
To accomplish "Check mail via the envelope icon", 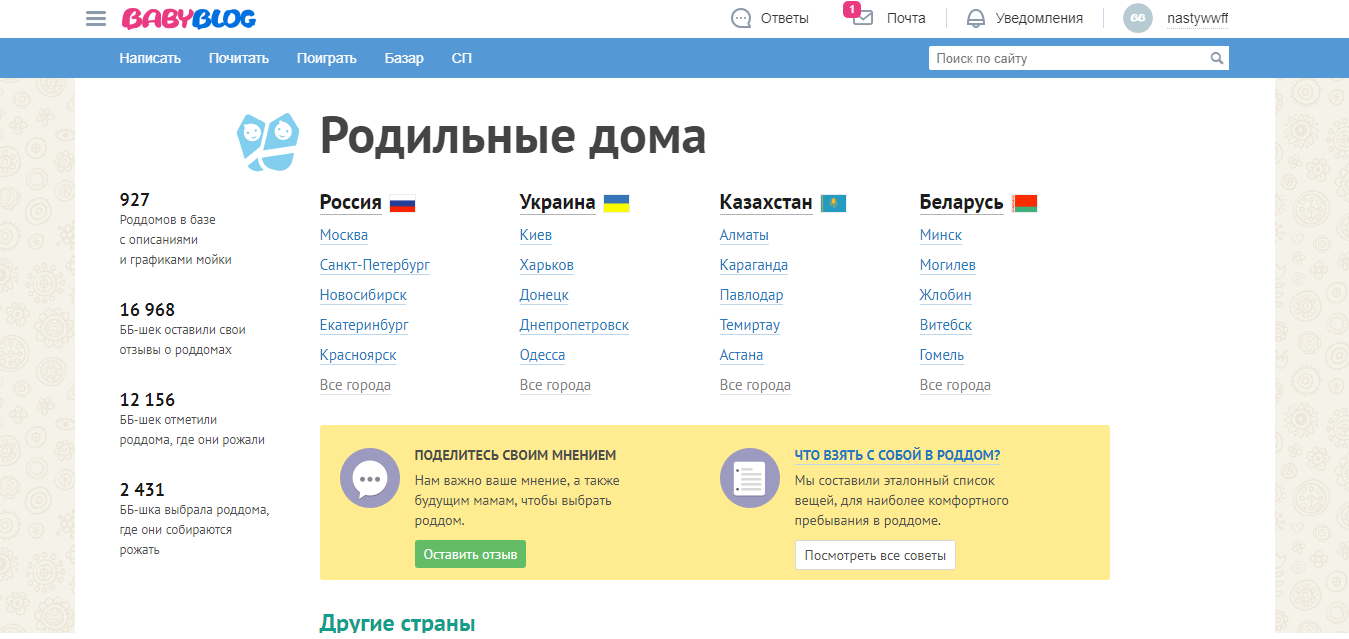I will [x=862, y=18].
